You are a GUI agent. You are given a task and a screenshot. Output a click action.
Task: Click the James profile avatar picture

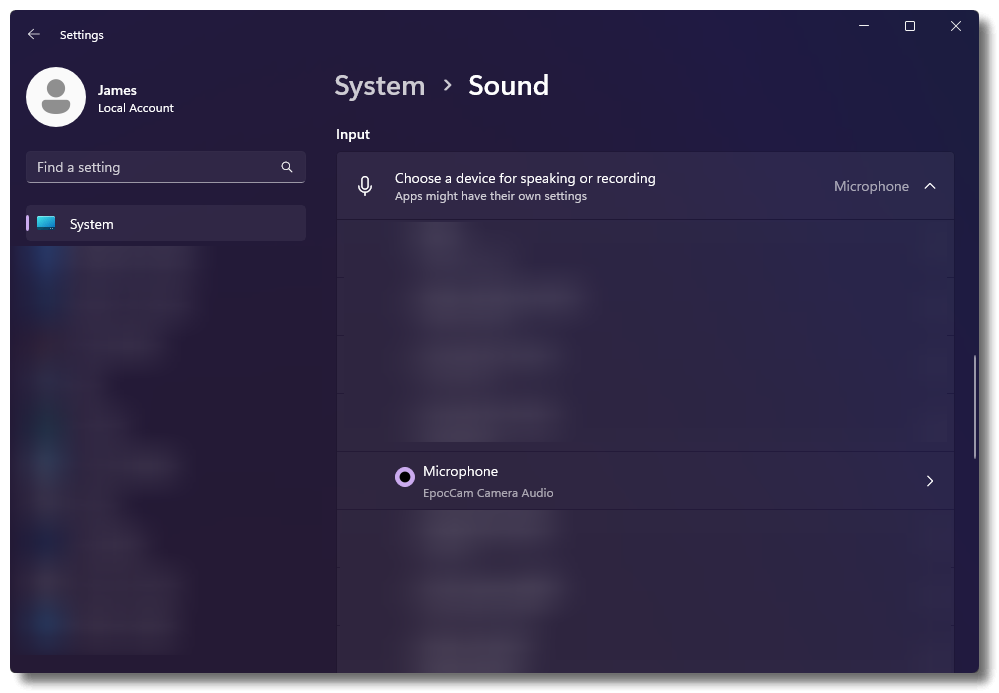[56, 97]
